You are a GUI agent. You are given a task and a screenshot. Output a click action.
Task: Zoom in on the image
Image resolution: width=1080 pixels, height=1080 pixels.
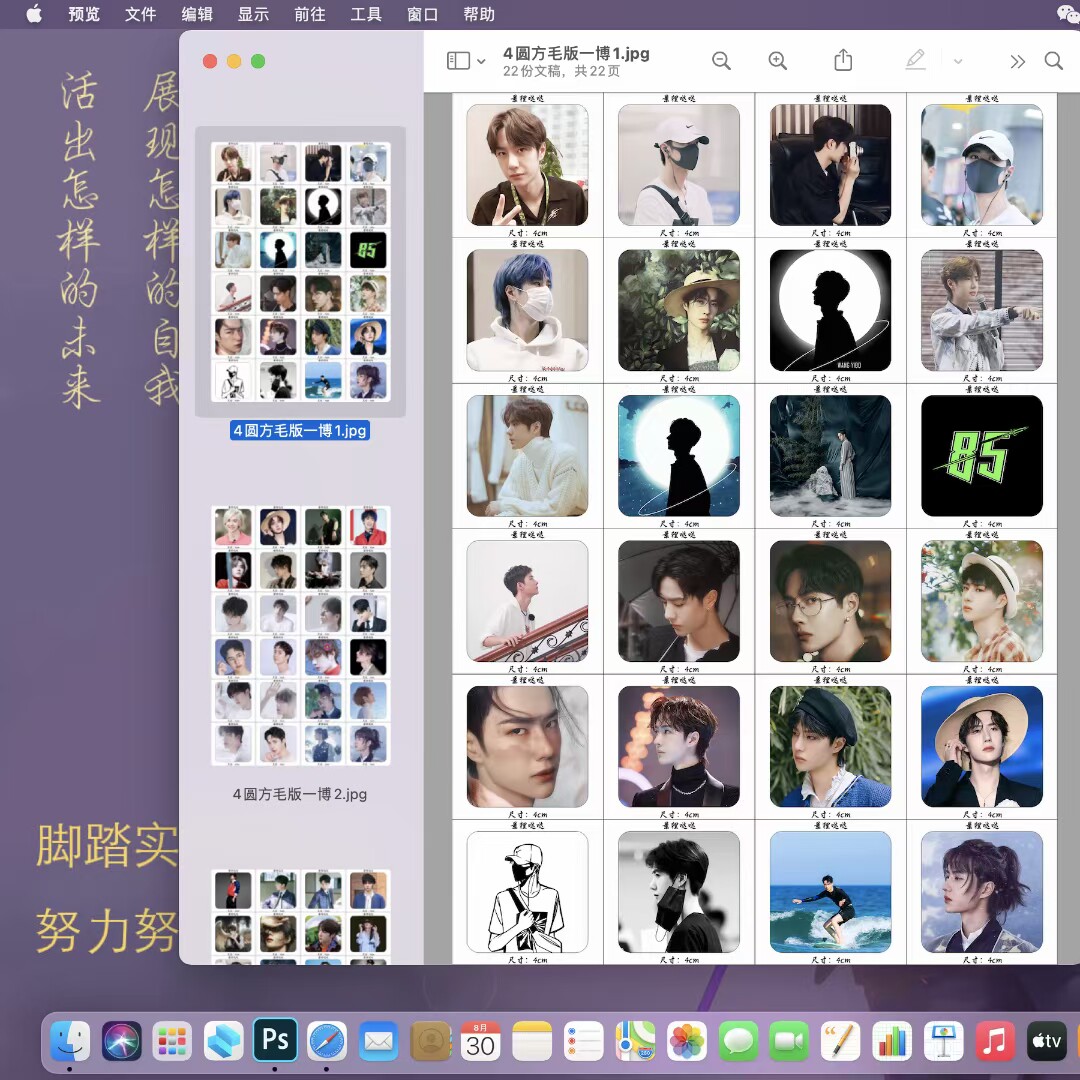(778, 61)
